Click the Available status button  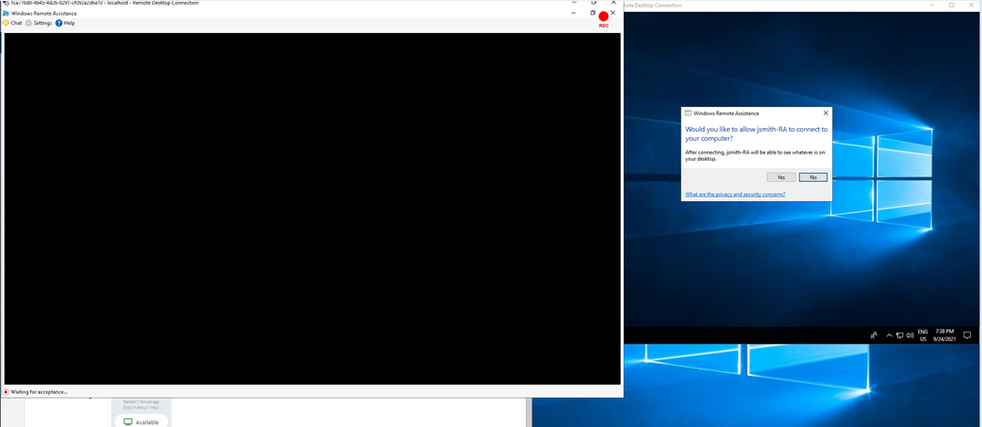click(x=142, y=422)
